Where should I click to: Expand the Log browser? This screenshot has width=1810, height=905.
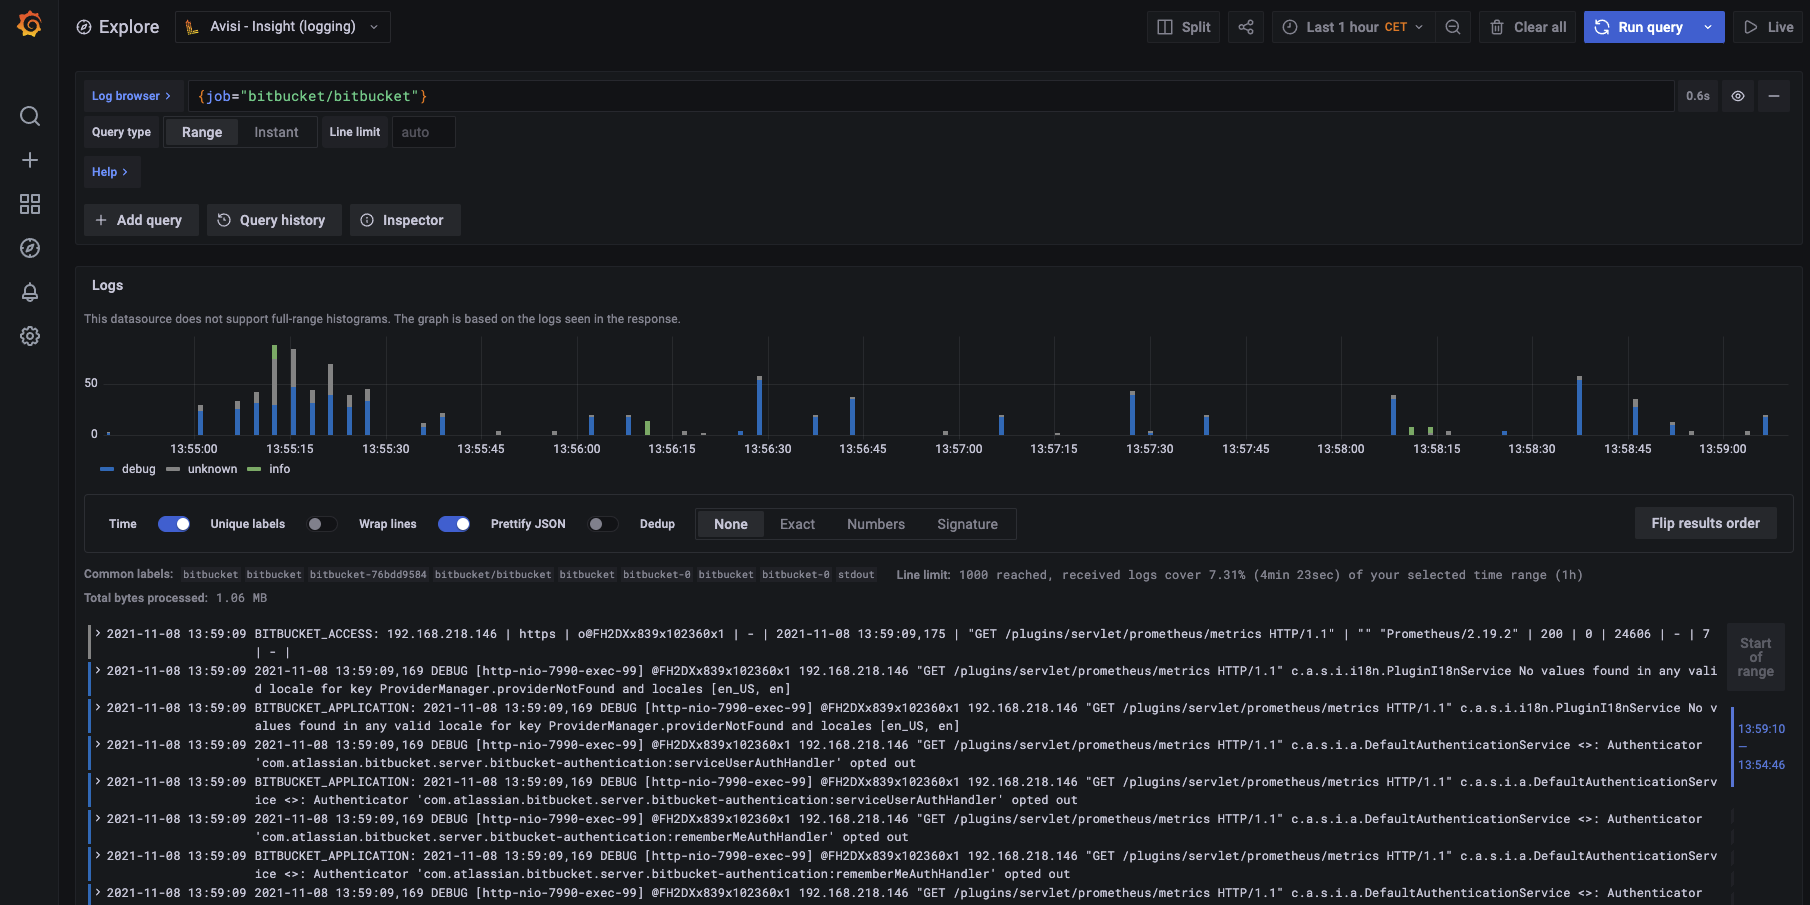(x=131, y=96)
